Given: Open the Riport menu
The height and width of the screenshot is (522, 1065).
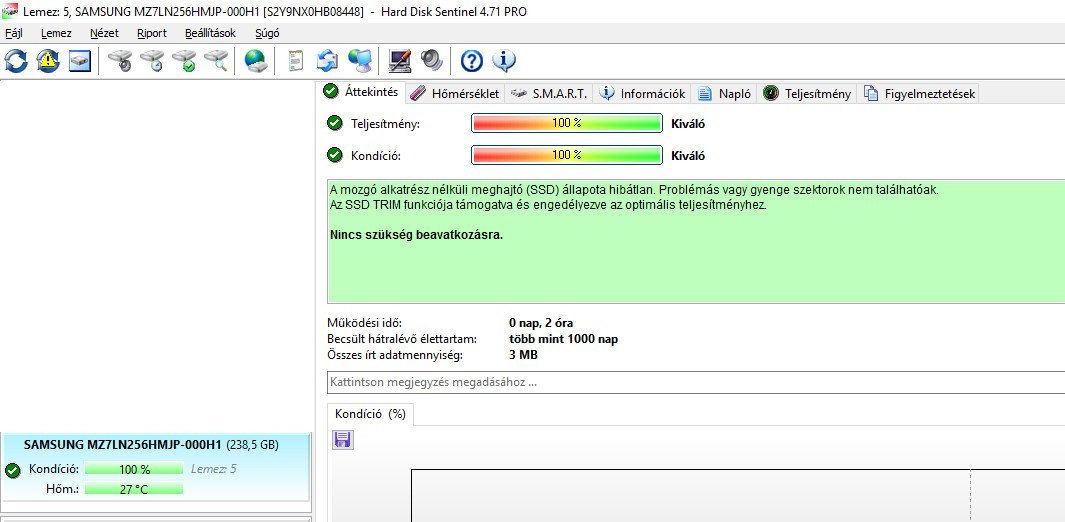Looking at the screenshot, I should (x=151, y=33).
